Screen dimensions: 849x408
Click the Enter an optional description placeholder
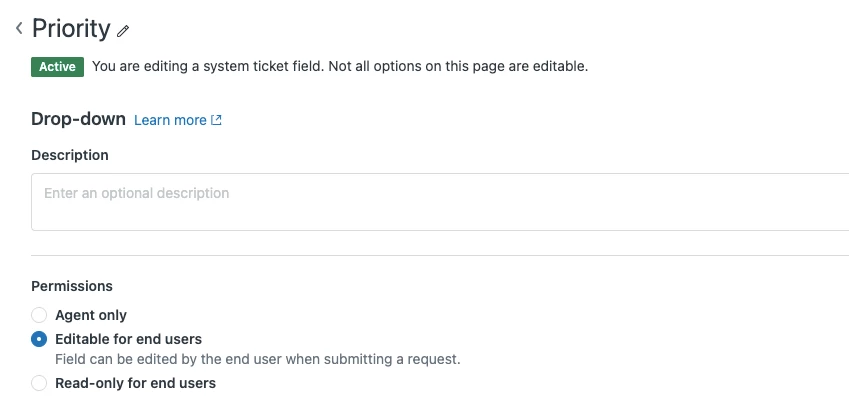click(137, 193)
